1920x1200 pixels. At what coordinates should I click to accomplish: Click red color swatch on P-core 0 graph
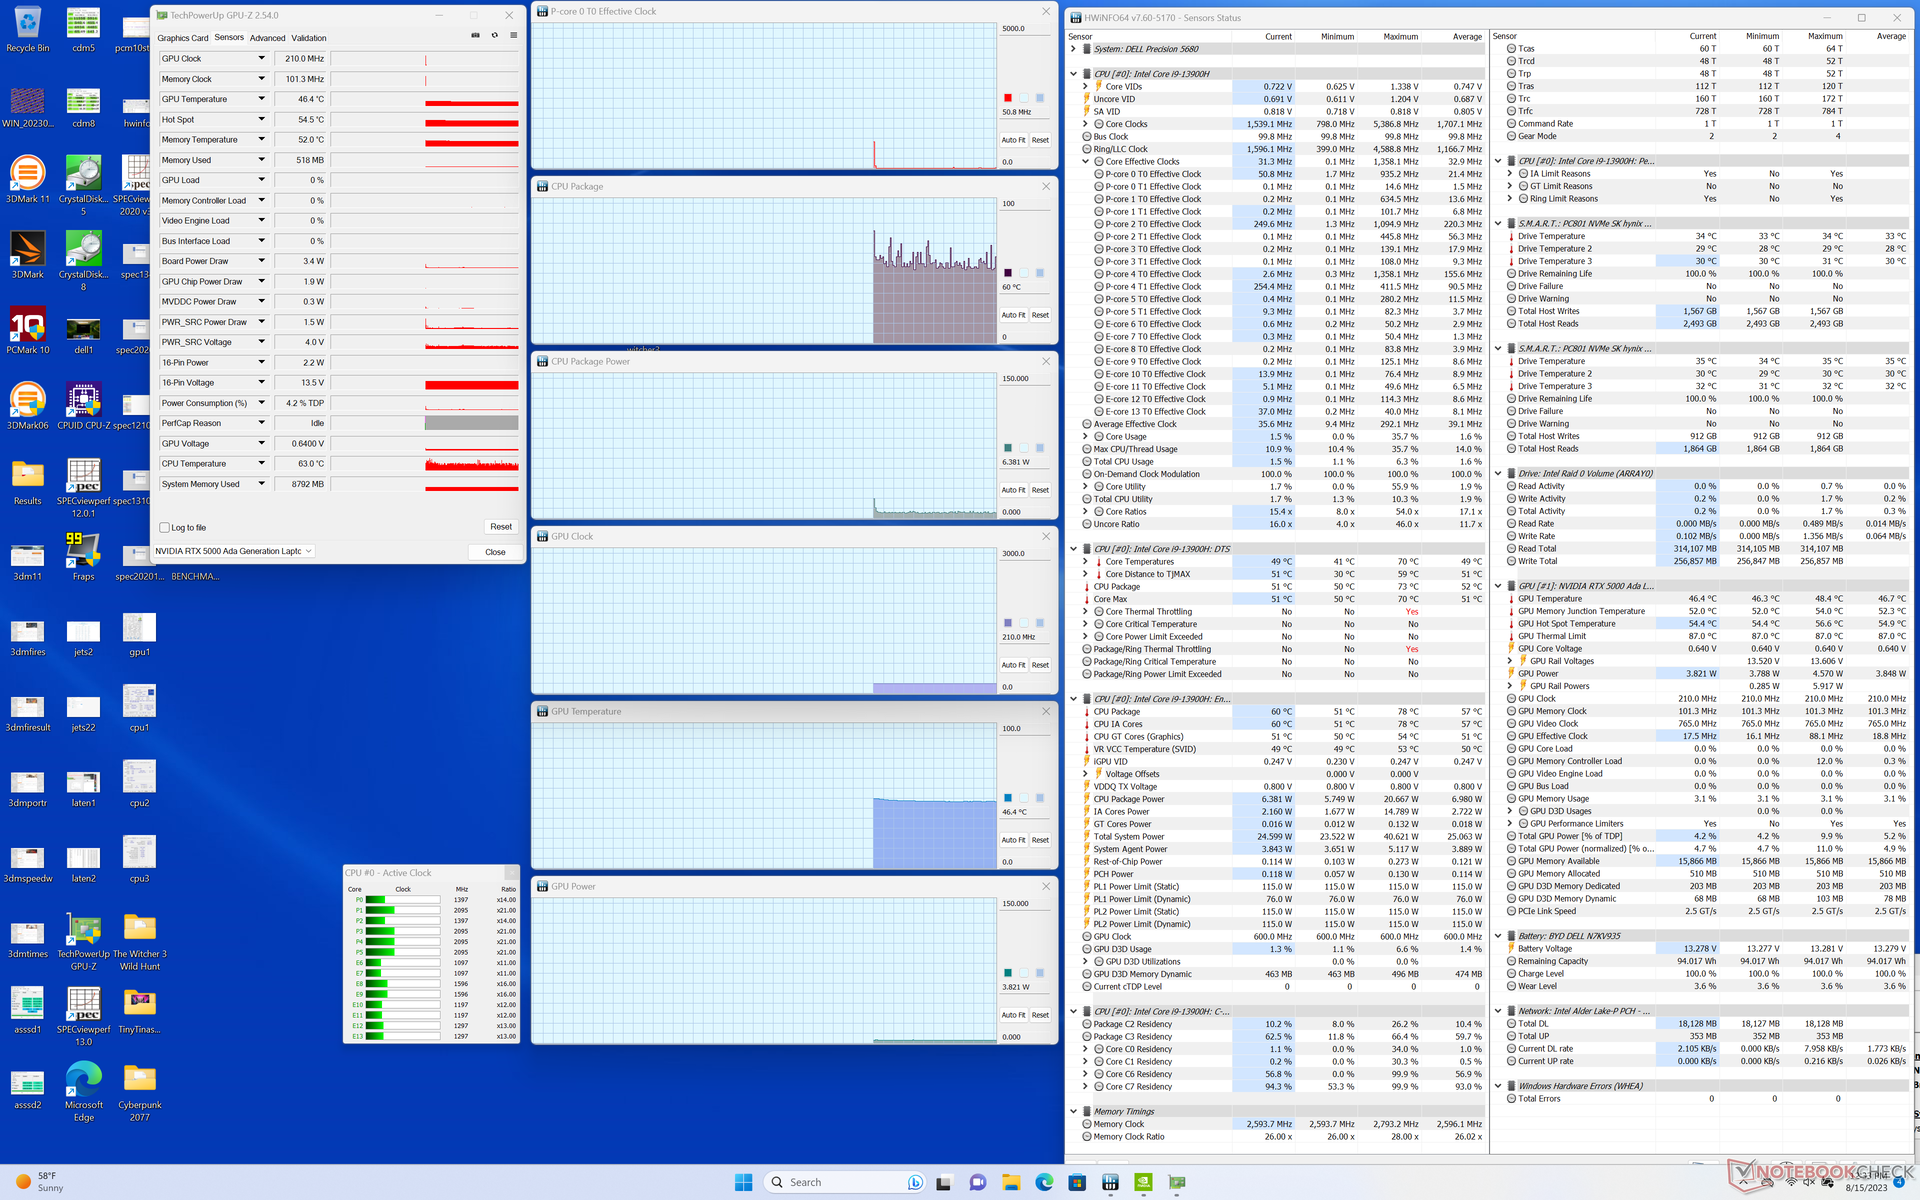point(1007,98)
